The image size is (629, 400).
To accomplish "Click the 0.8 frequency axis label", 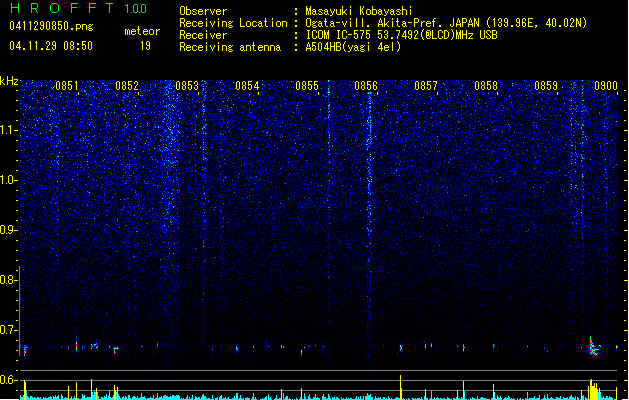I will click(x=9, y=280).
